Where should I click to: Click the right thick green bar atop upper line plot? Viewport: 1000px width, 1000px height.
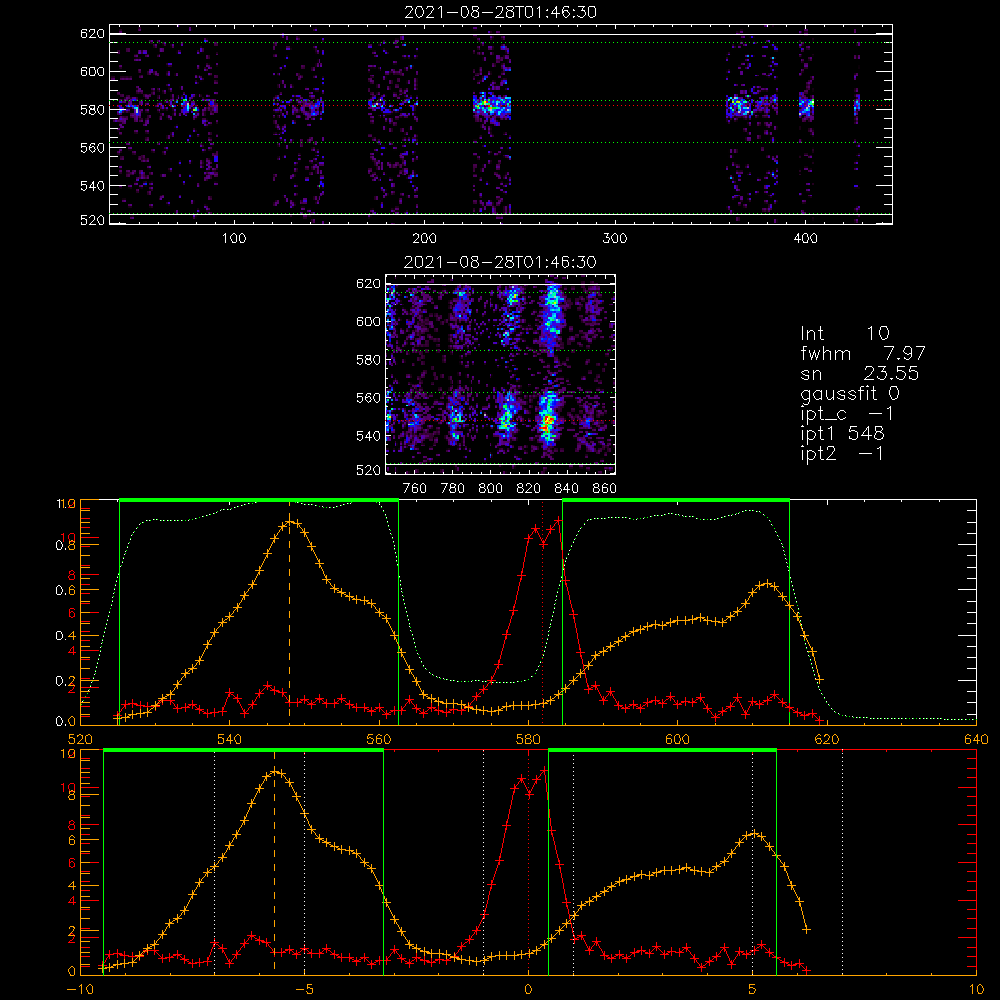[676, 501]
